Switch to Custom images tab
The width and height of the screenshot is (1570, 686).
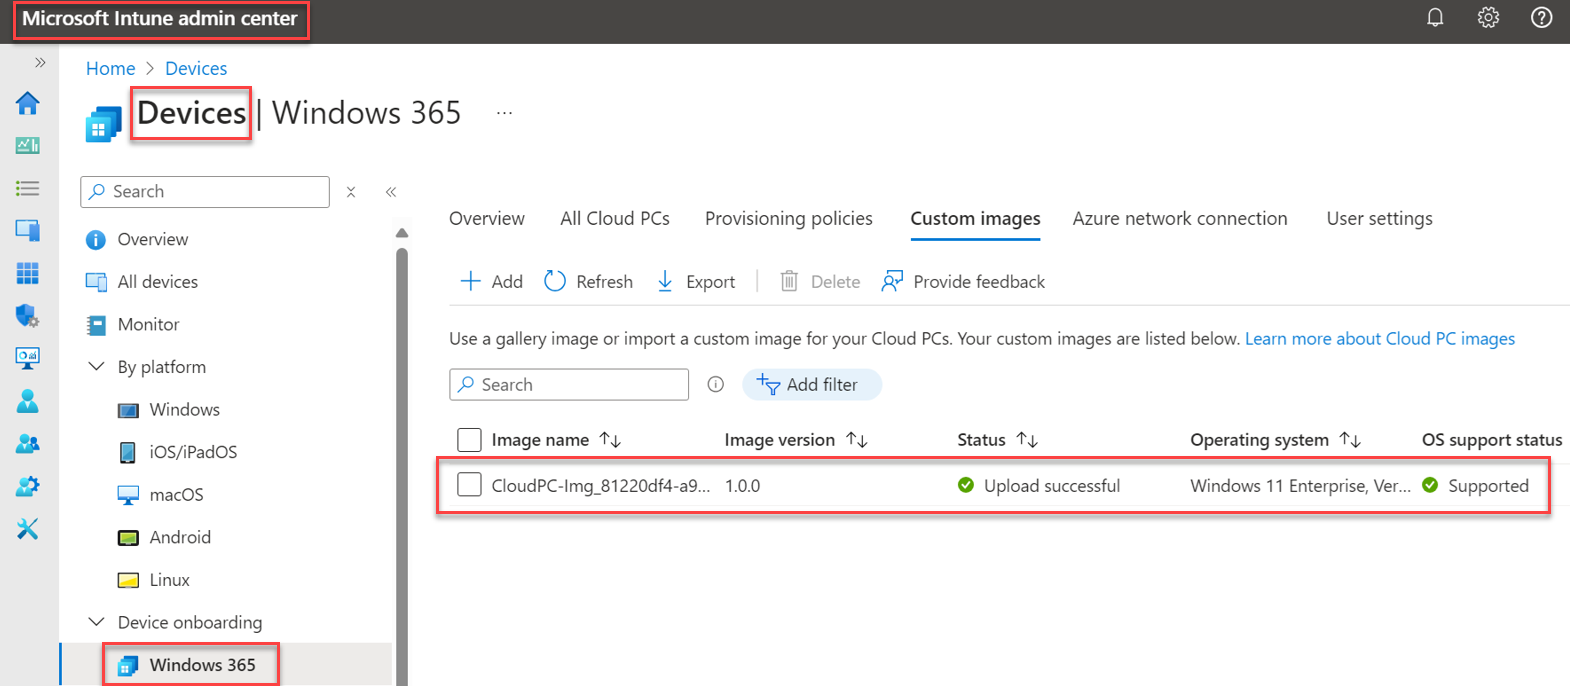click(975, 218)
